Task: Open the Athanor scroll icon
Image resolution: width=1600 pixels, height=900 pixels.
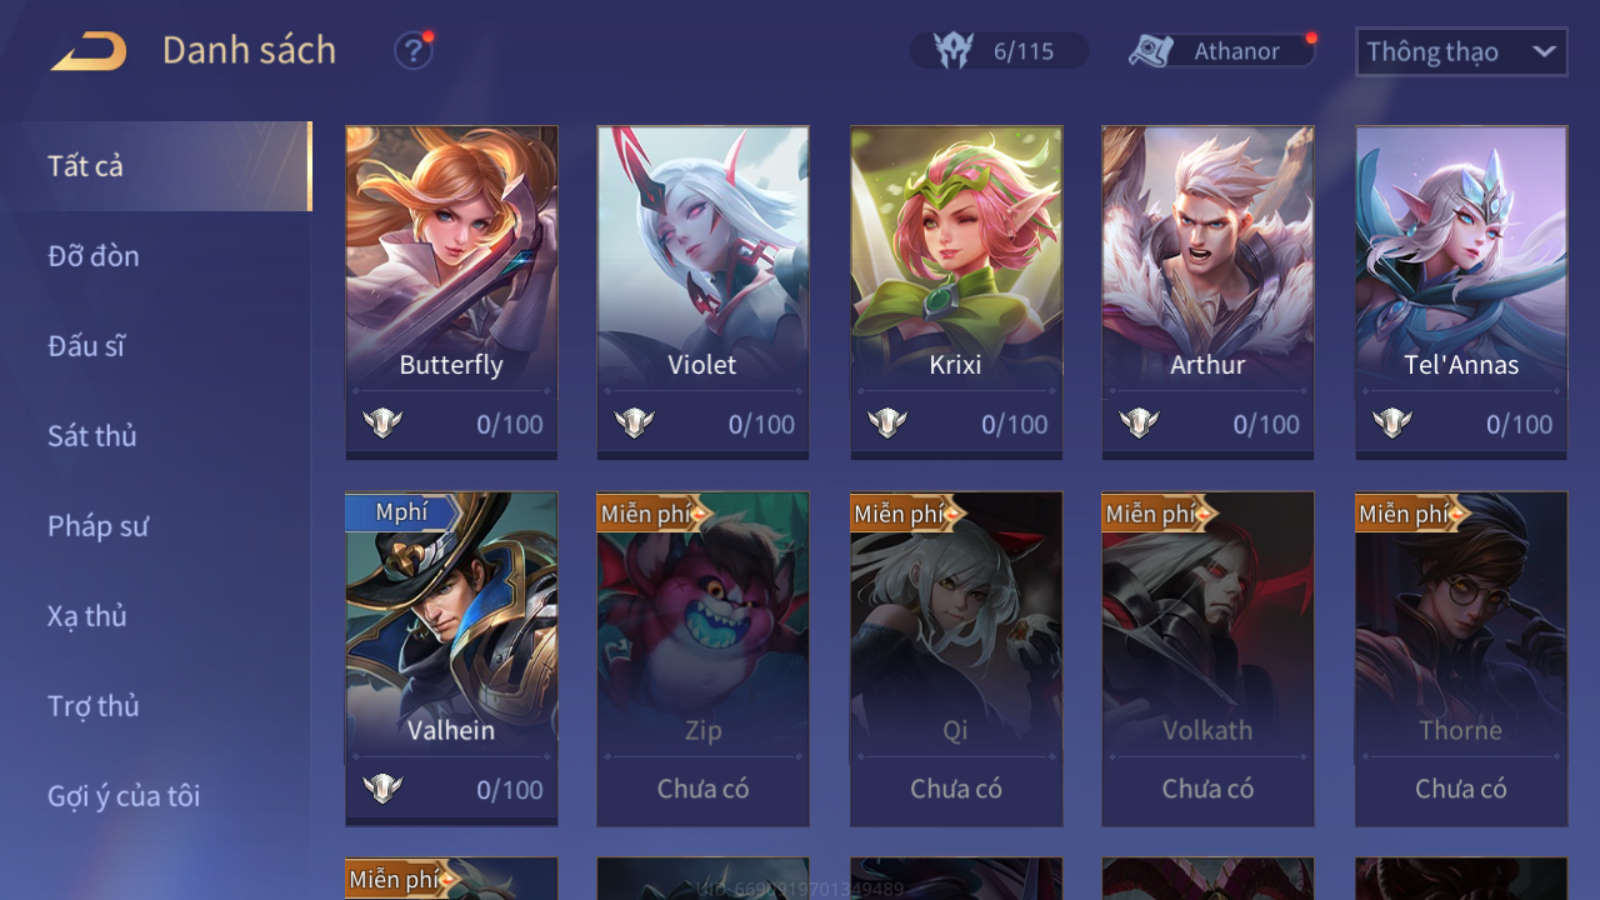Action: pyautogui.click(x=1151, y=51)
